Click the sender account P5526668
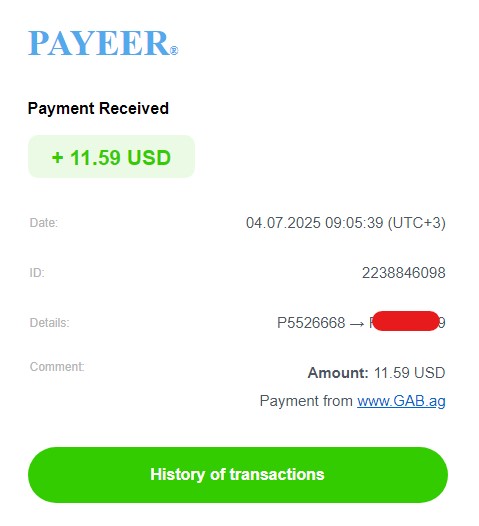 tap(311, 323)
